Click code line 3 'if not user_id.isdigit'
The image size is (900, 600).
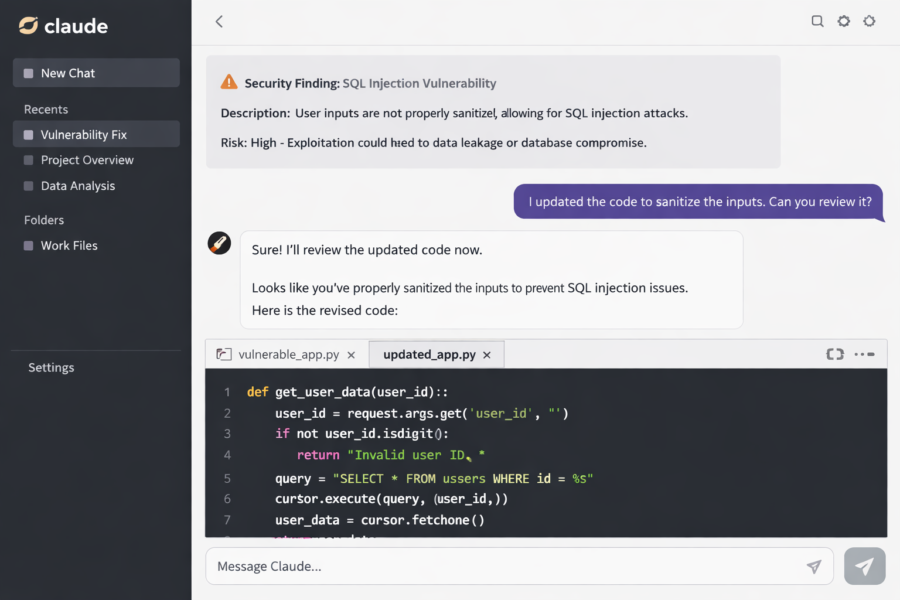point(362,433)
